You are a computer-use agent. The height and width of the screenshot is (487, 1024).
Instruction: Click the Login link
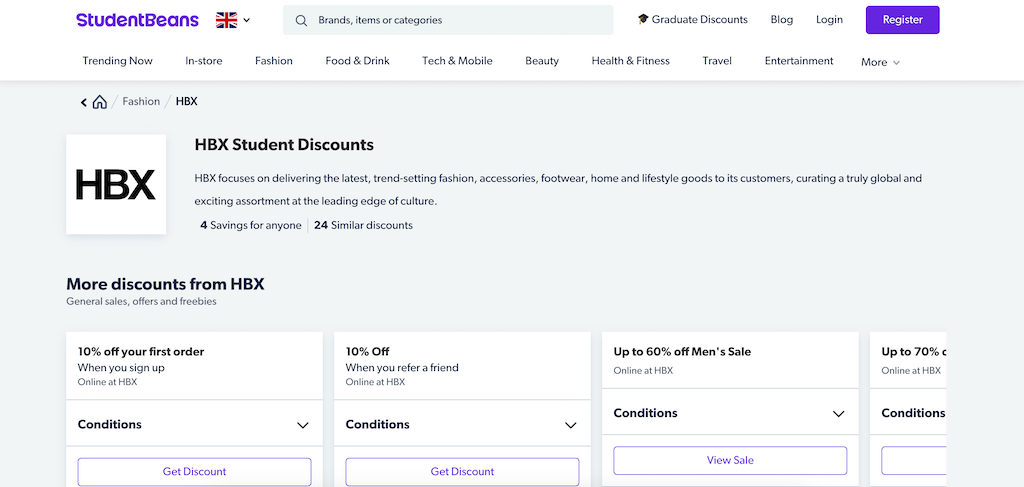pyautogui.click(x=829, y=20)
